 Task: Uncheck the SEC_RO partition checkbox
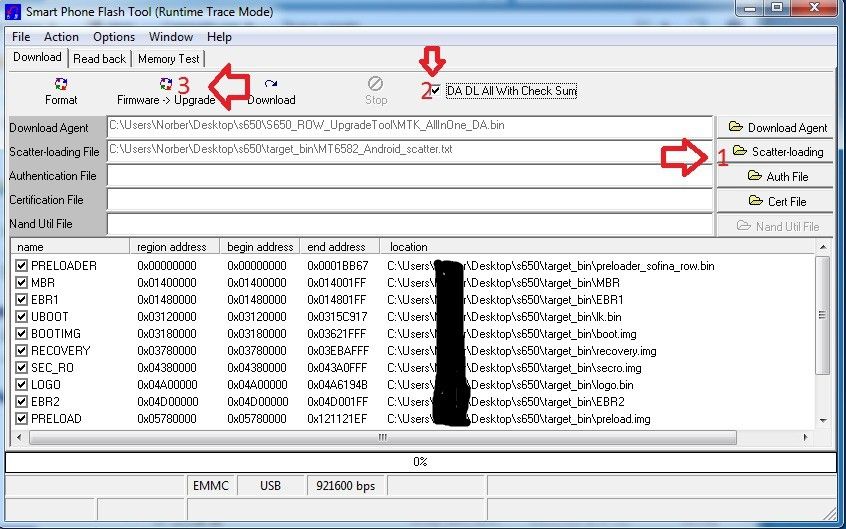point(22,368)
